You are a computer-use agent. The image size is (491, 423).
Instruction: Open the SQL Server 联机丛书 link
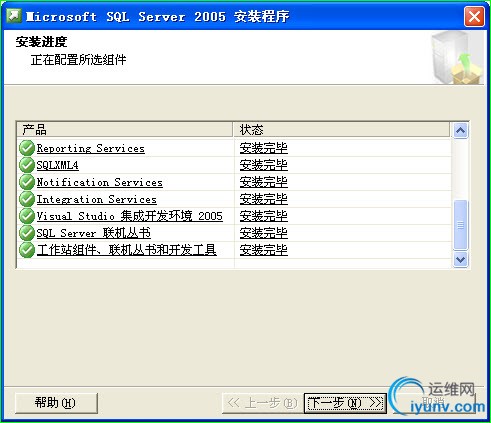[x=94, y=233]
